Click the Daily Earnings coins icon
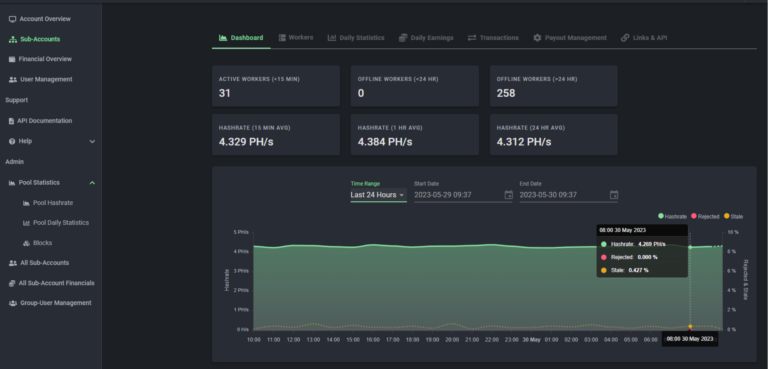This screenshot has width=768, height=369. click(x=403, y=38)
